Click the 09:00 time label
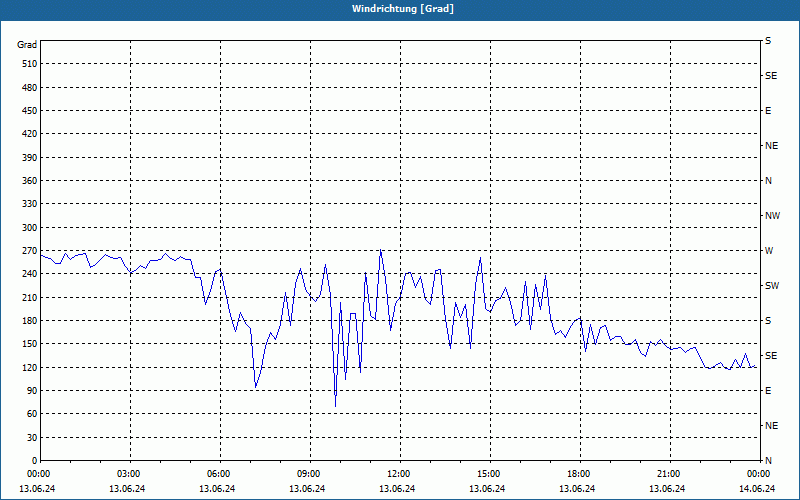800x500 pixels. pos(308,474)
